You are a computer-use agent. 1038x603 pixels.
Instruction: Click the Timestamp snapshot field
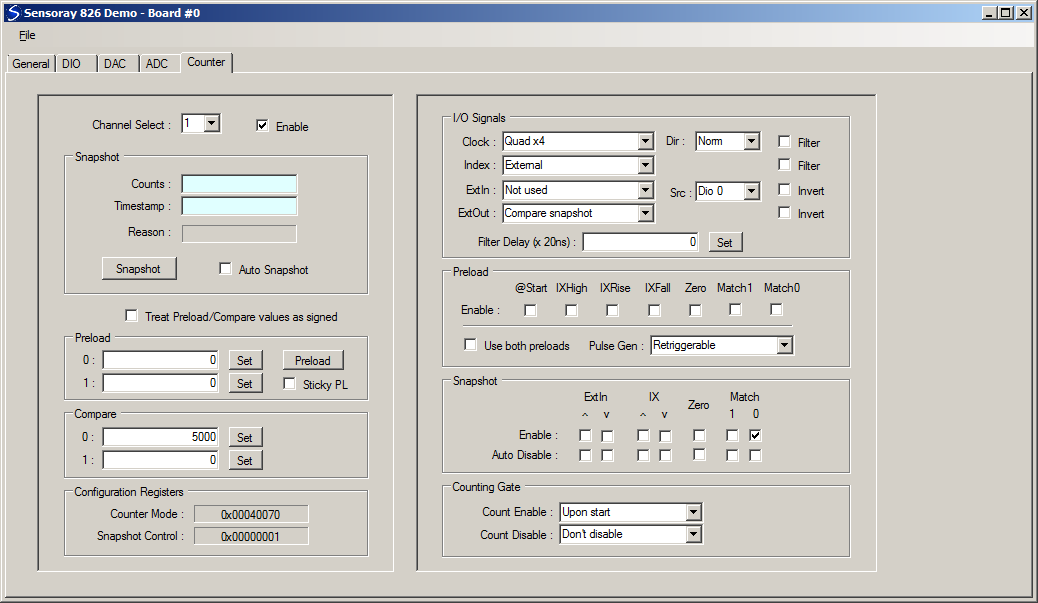click(240, 206)
